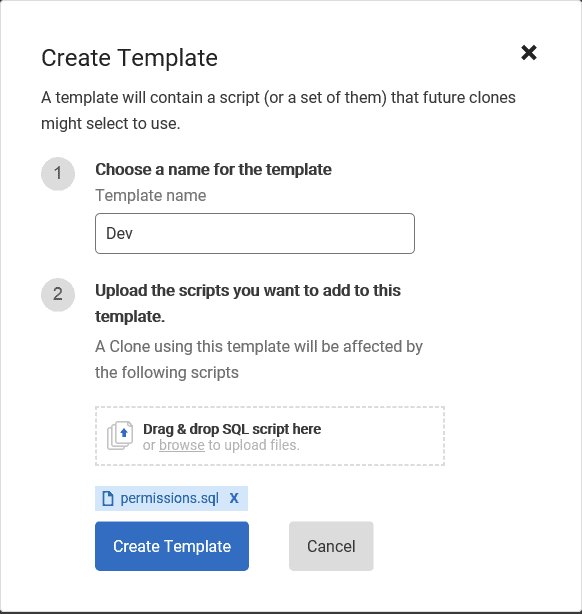Image resolution: width=582 pixels, height=614 pixels.
Task: Click the 'A template will contain a script' intro text
Action: 278,110
